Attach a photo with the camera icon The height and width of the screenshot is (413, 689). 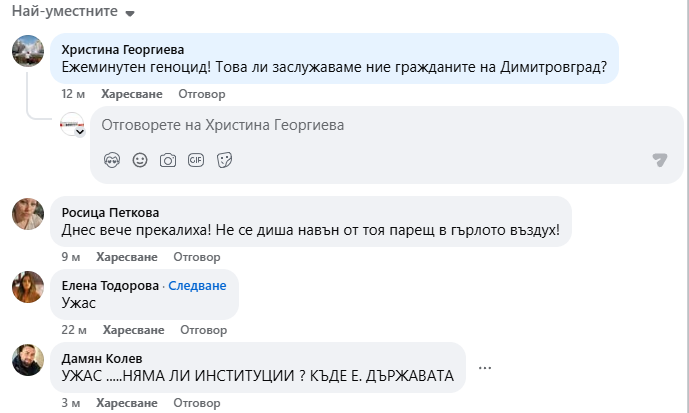click(168, 160)
